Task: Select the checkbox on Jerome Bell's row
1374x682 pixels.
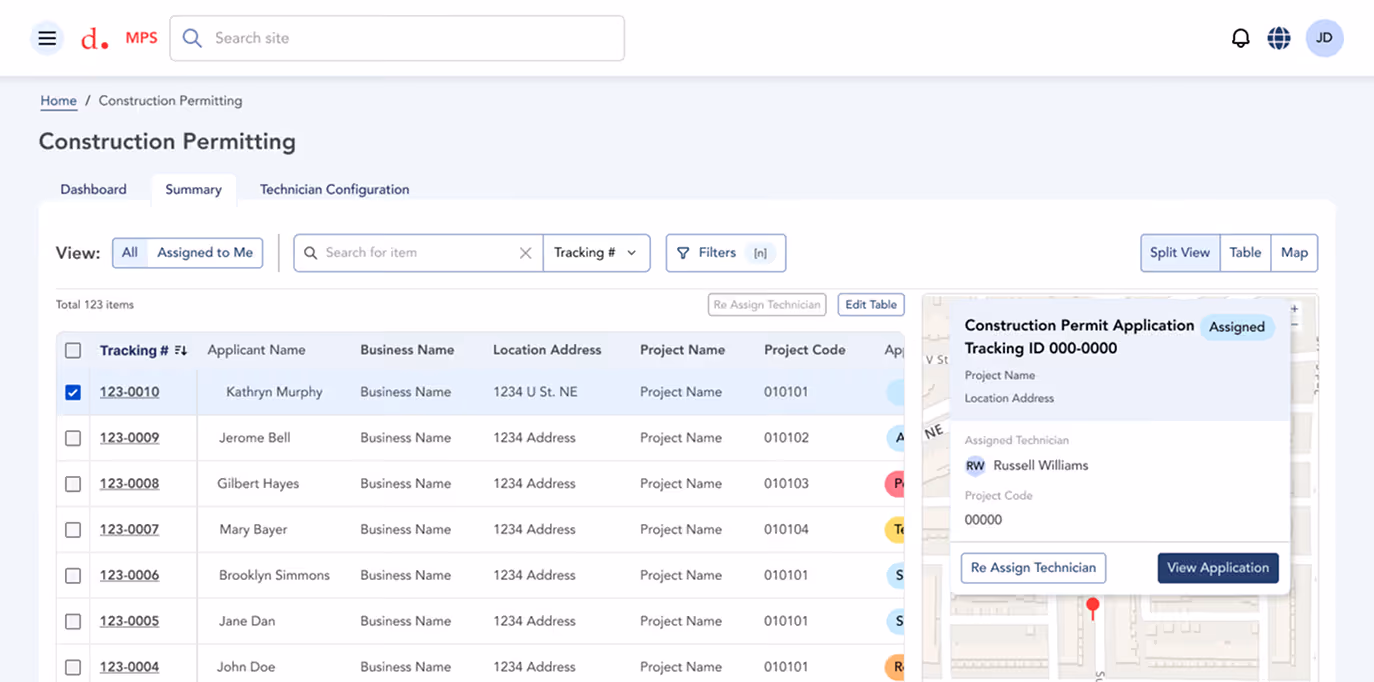Action: pos(73,438)
